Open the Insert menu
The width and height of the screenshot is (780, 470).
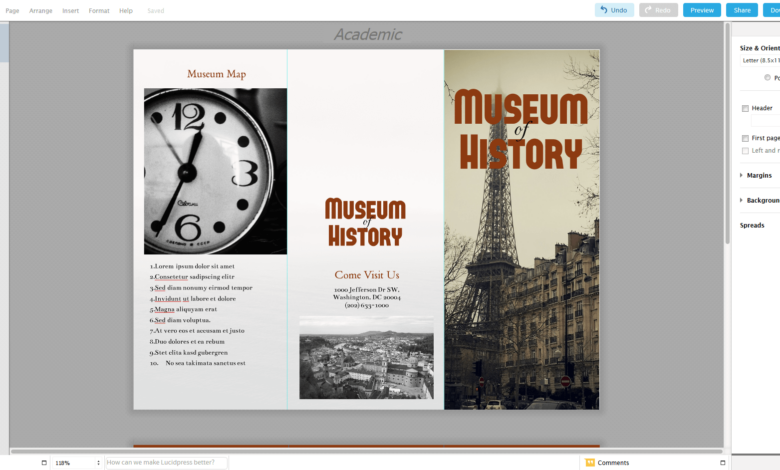pos(71,10)
